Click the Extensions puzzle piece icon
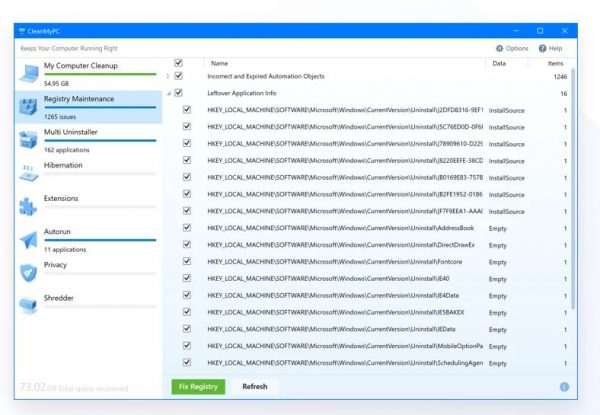Viewport: 600px width, 415px height. click(29, 207)
